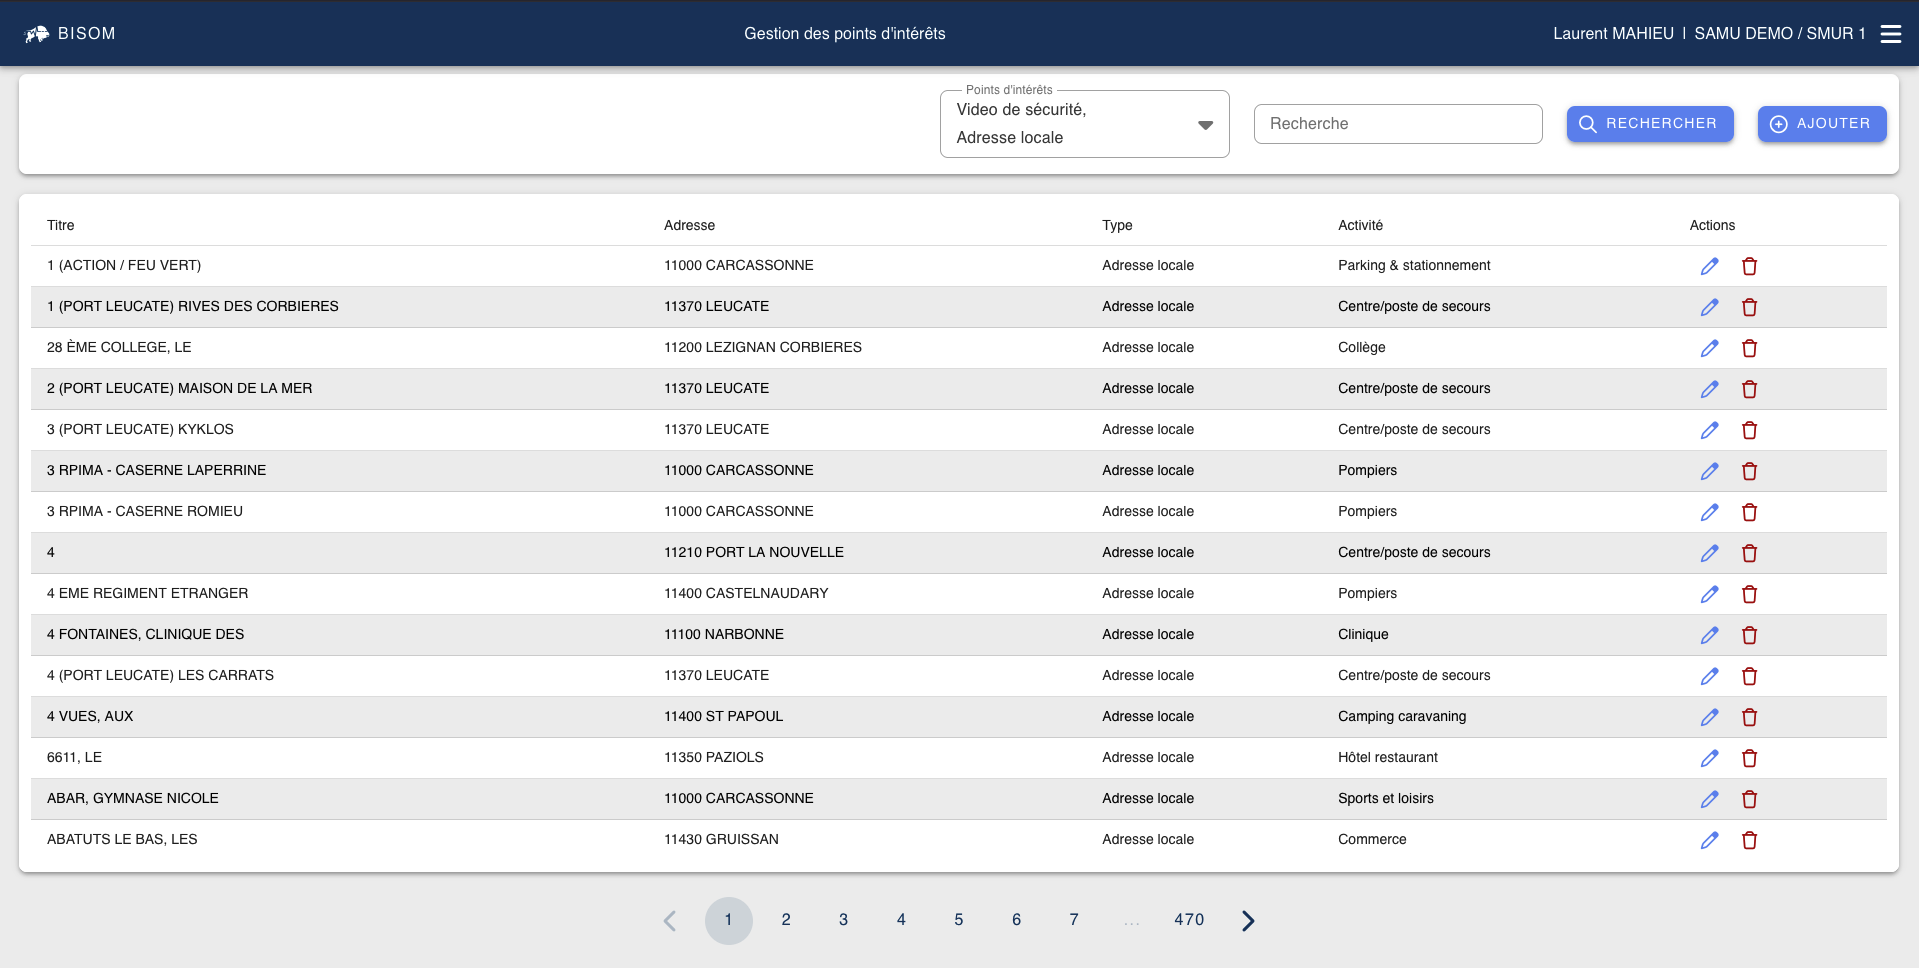The image size is (1919, 968).
Task: Edit the 1 (ACTION / FEU VERT) row
Action: tap(1710, 266)
